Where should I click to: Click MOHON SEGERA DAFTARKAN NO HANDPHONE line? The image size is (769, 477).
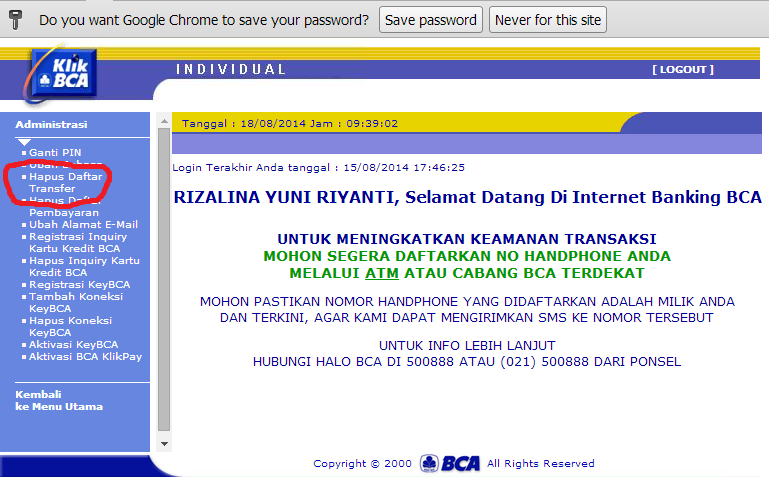[467, 256]
